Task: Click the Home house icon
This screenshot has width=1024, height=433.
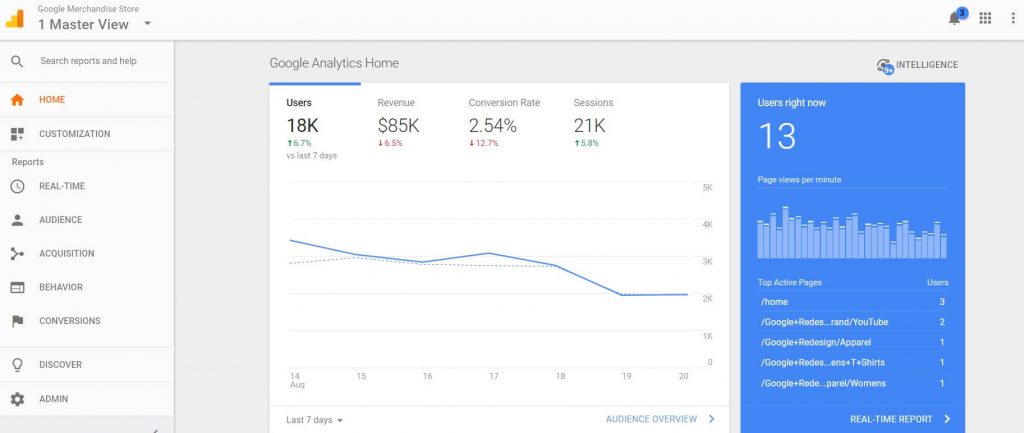Action: pyautogui.click(x=17, y=100)
